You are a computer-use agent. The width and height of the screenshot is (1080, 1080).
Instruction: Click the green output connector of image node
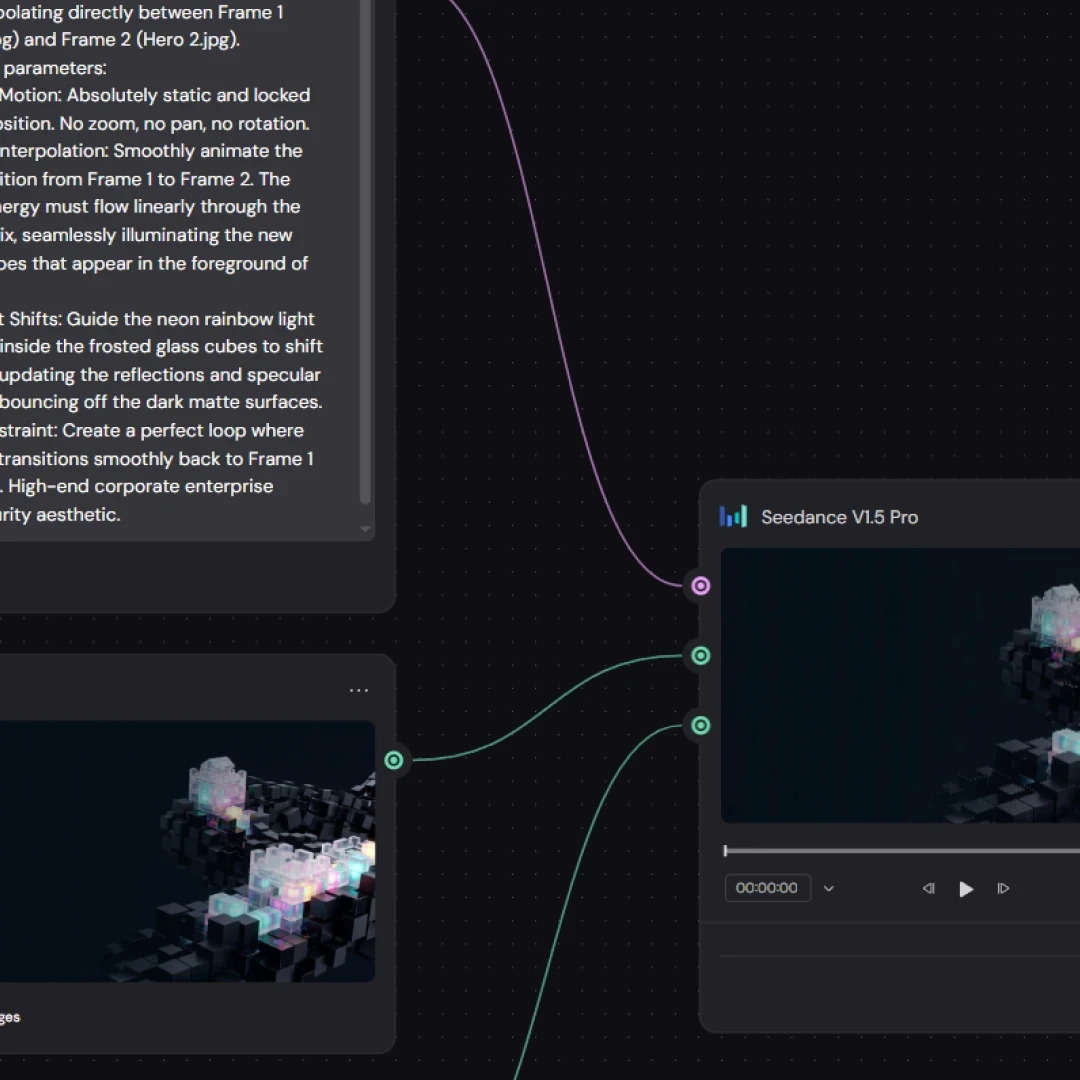(x=394, y=760)
